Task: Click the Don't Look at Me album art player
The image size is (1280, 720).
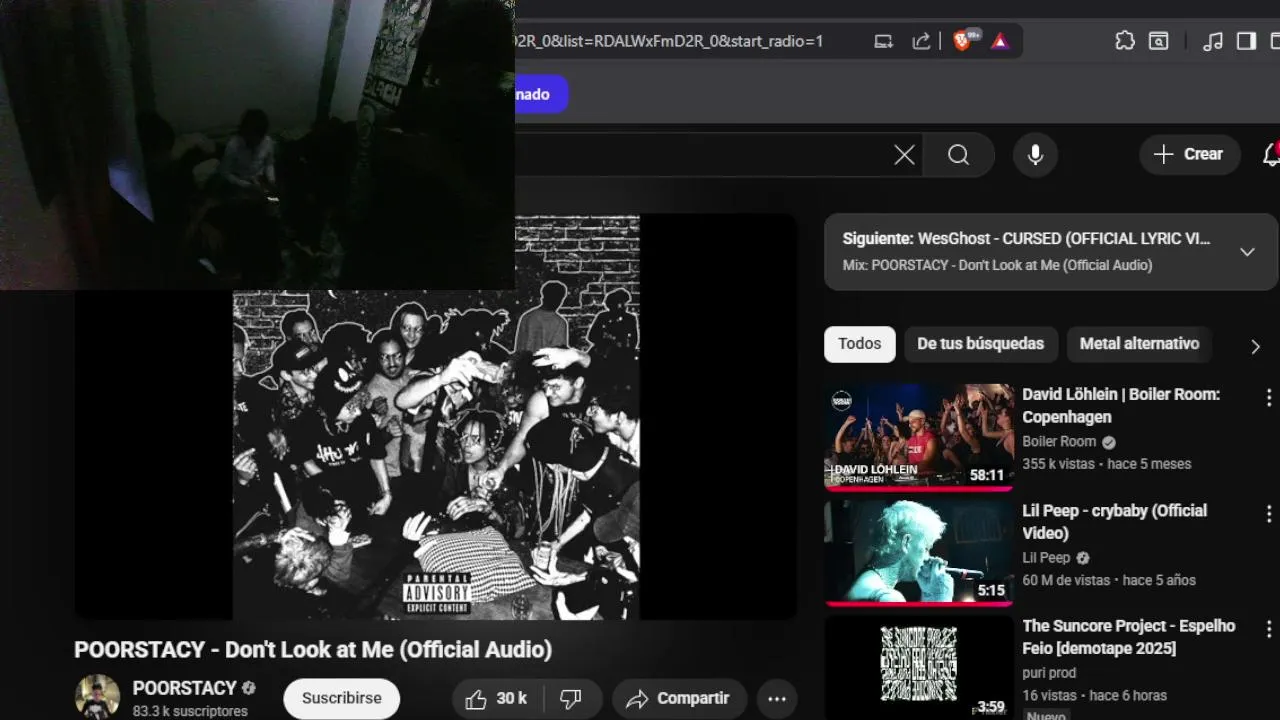Action: (x=436, y=417)
